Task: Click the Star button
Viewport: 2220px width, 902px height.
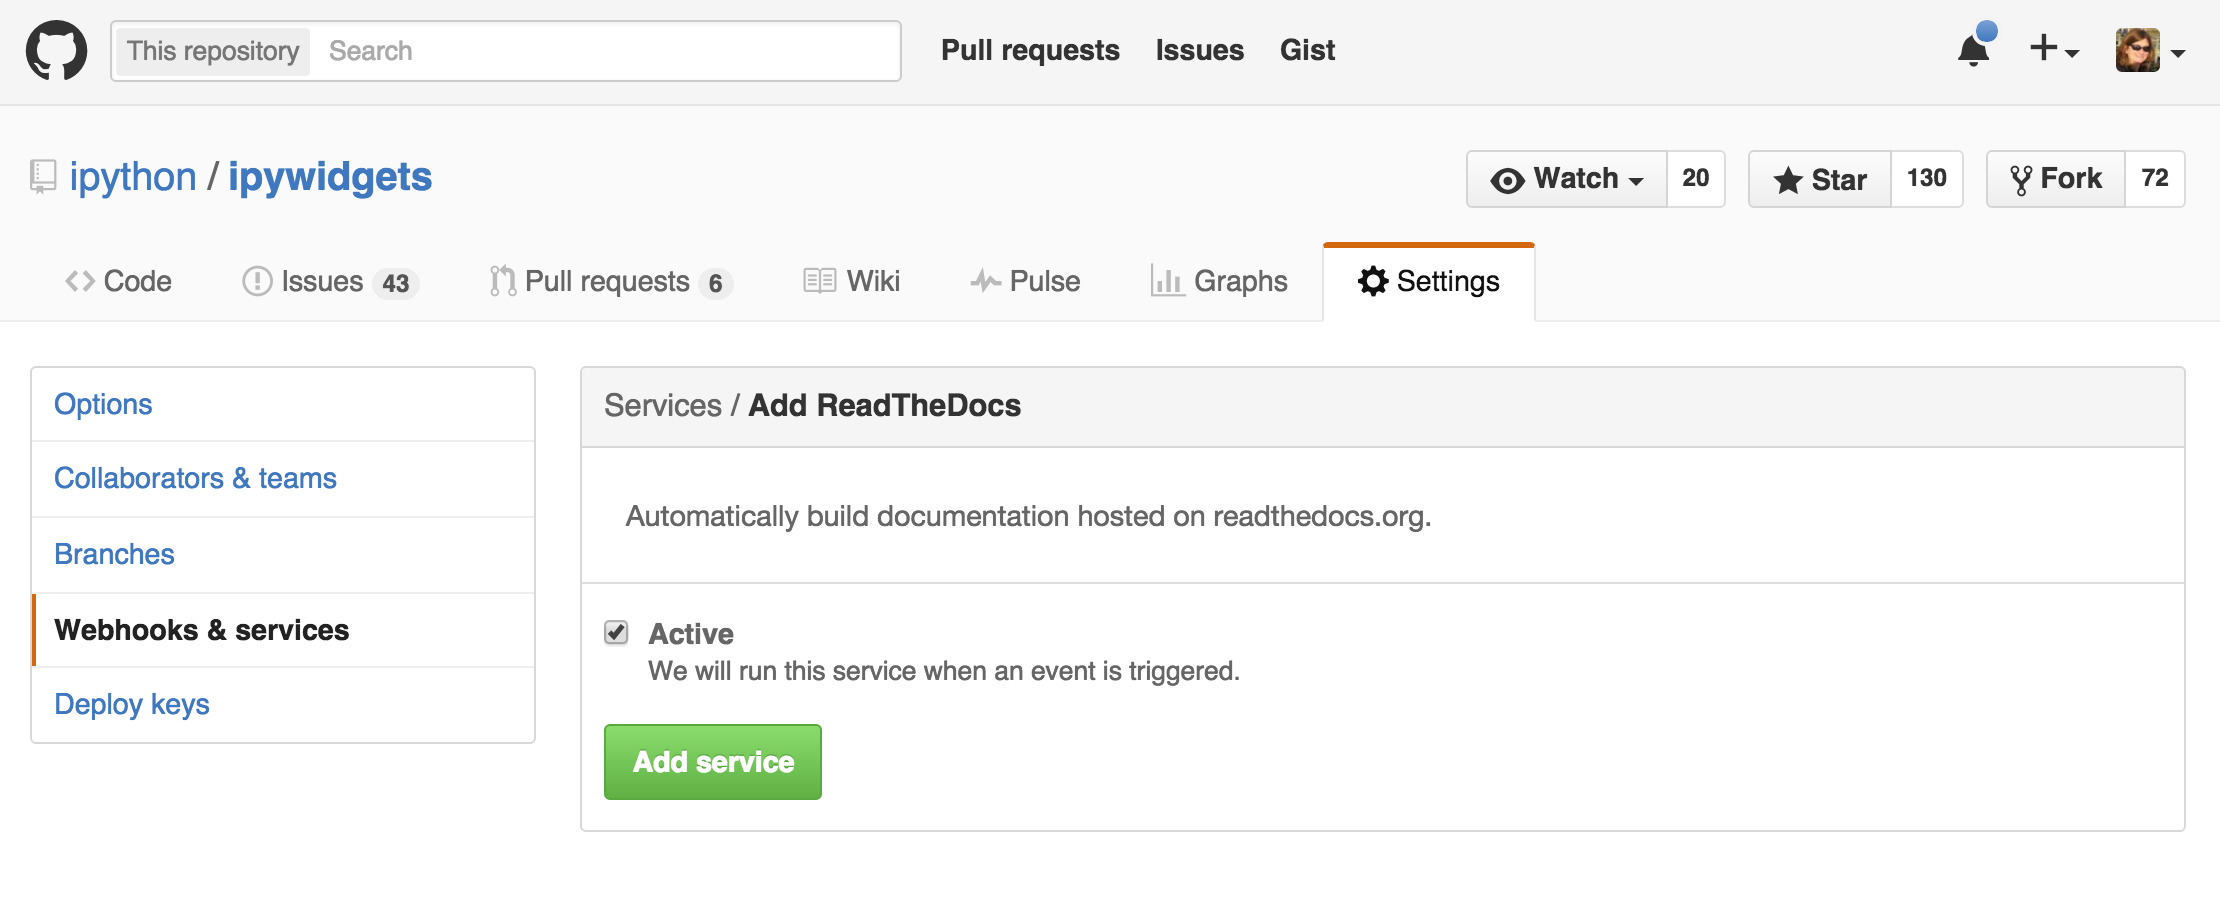Action: 1819,179
